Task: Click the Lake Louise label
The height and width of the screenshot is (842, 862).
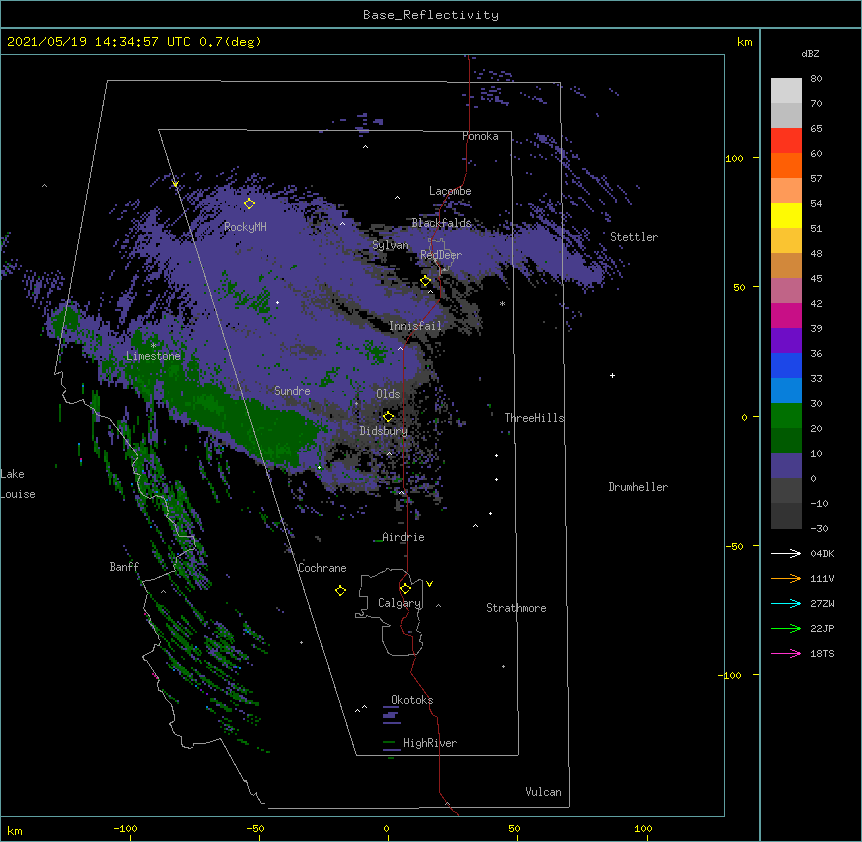Action: [18, 484]
